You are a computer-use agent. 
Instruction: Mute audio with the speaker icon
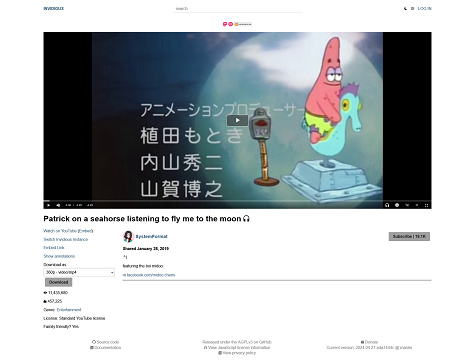click(58, 205)
